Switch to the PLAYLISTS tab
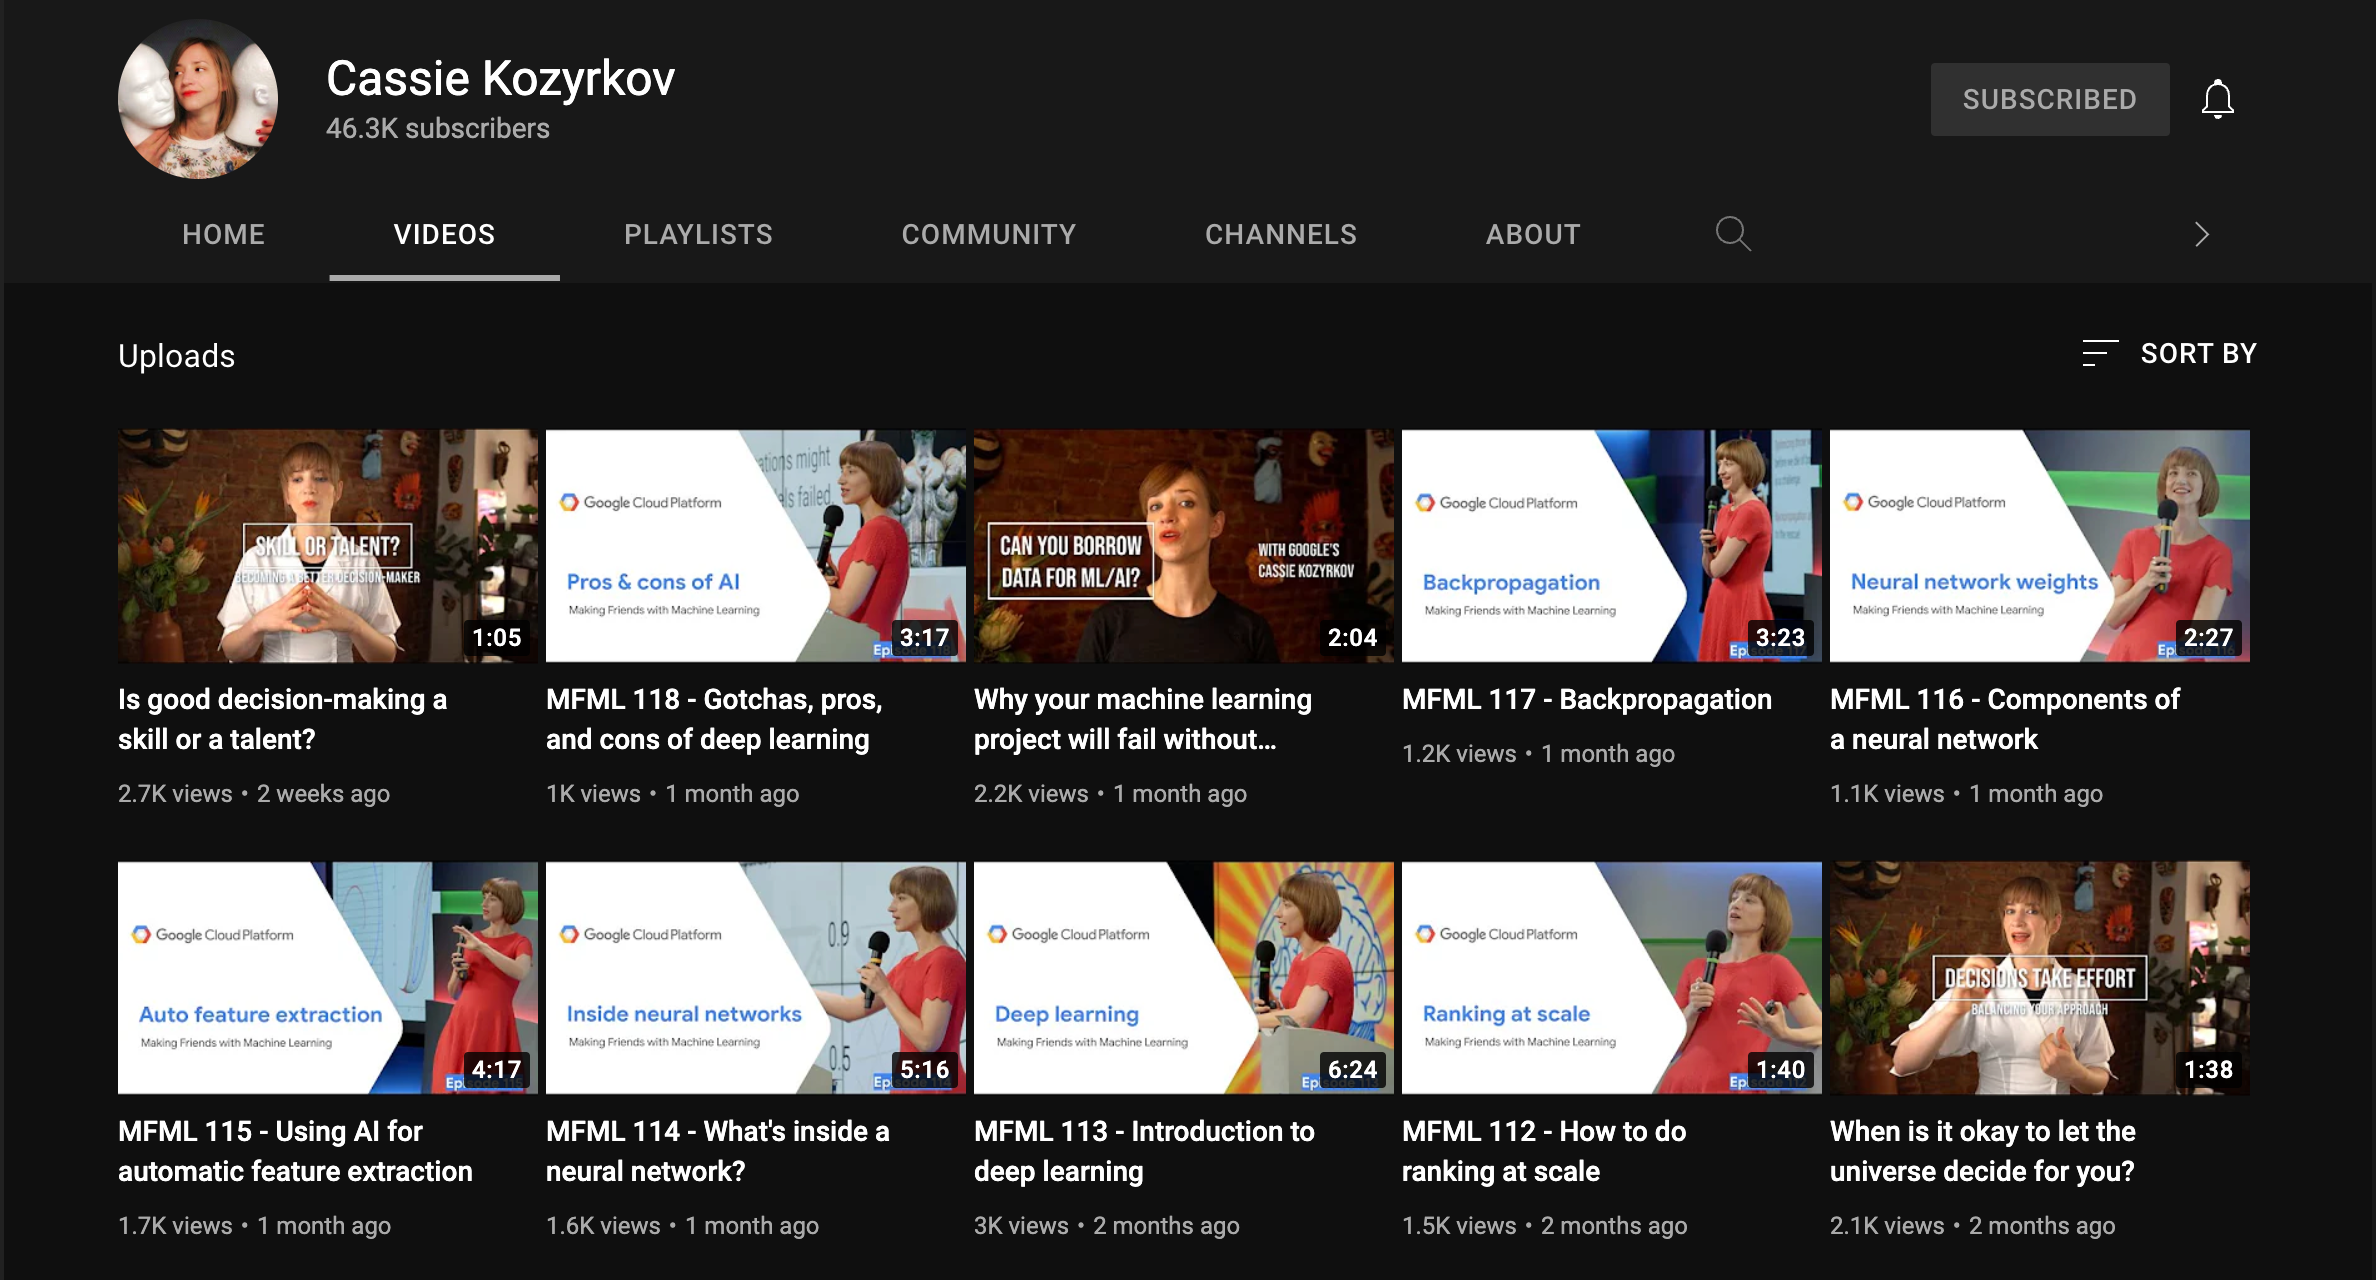This screenshot has width=2376, height=1280. pyautogui.click(x=698, y=234)
